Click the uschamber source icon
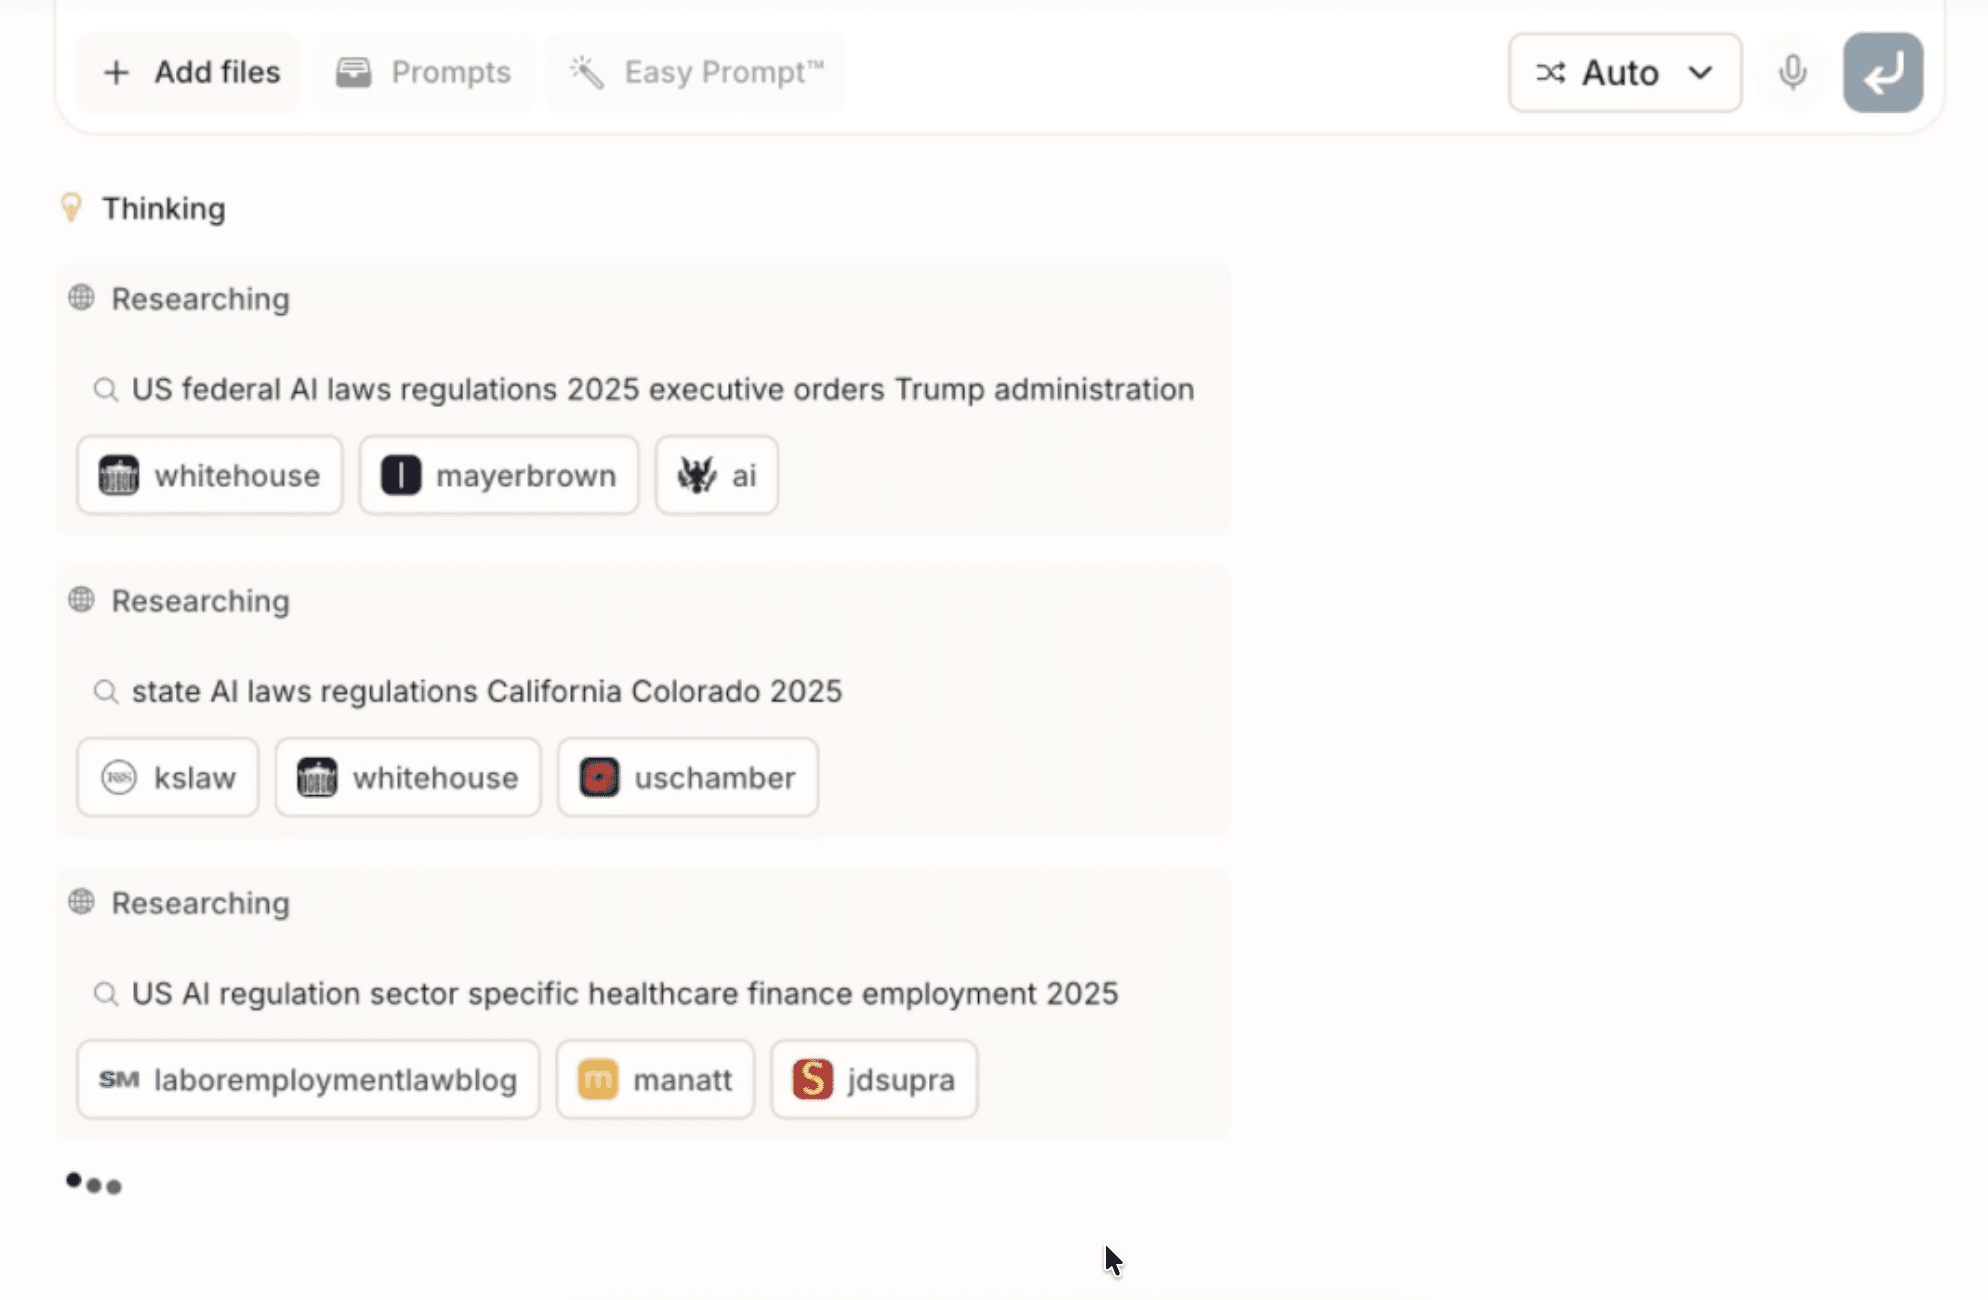 (x=600, y=777)
